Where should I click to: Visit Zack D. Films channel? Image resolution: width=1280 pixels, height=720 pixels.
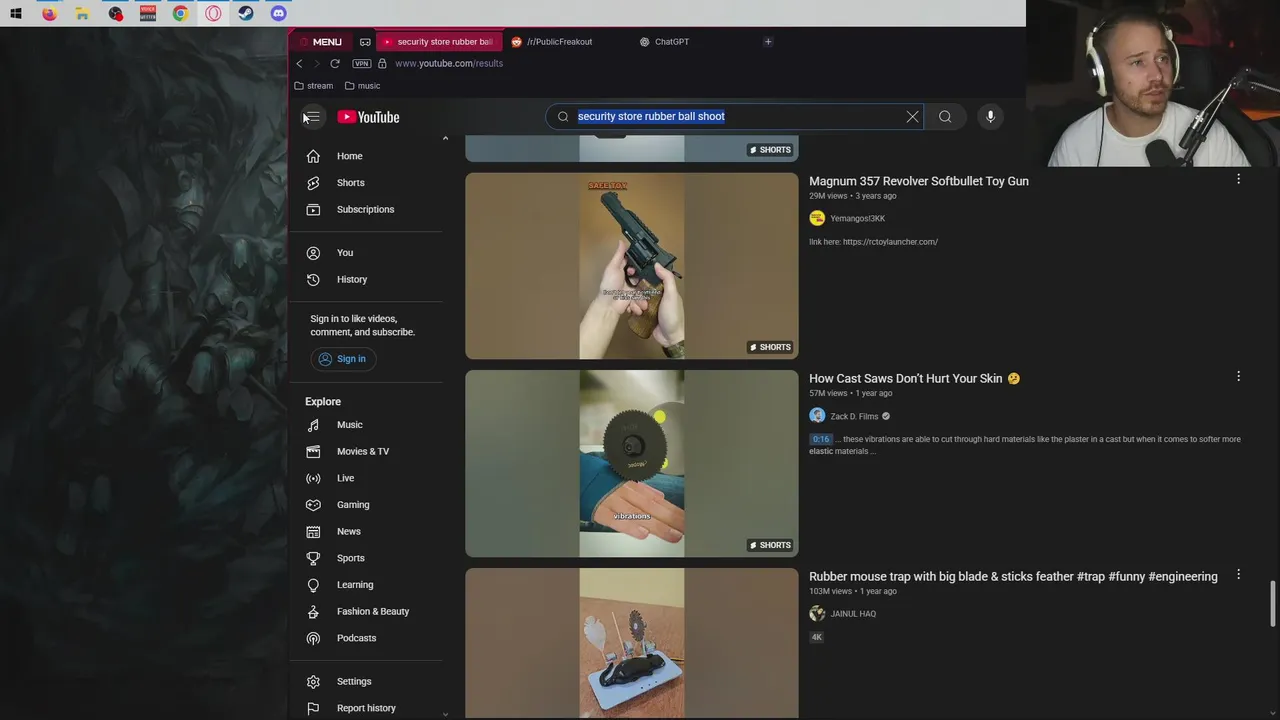point(854,416)
